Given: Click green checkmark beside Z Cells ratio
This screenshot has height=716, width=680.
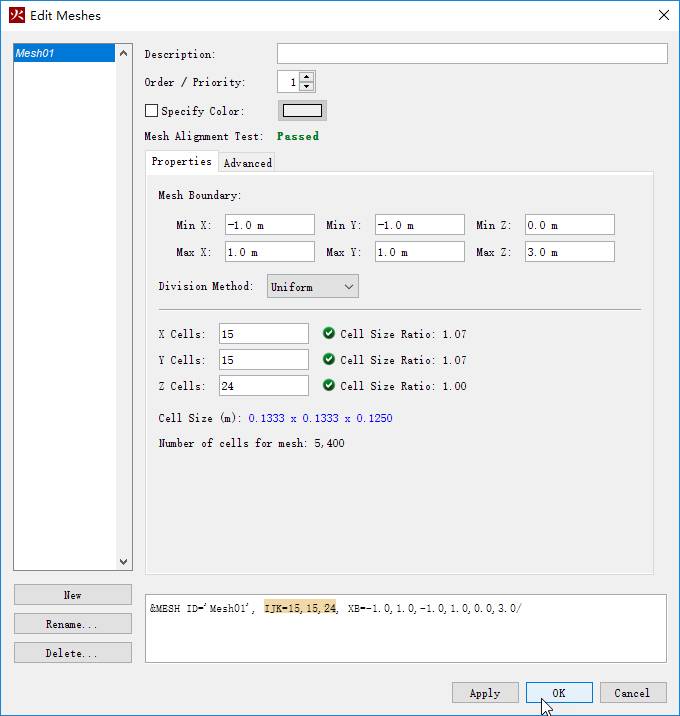Looking at the screenshot, I should click(x=329, y=386).
